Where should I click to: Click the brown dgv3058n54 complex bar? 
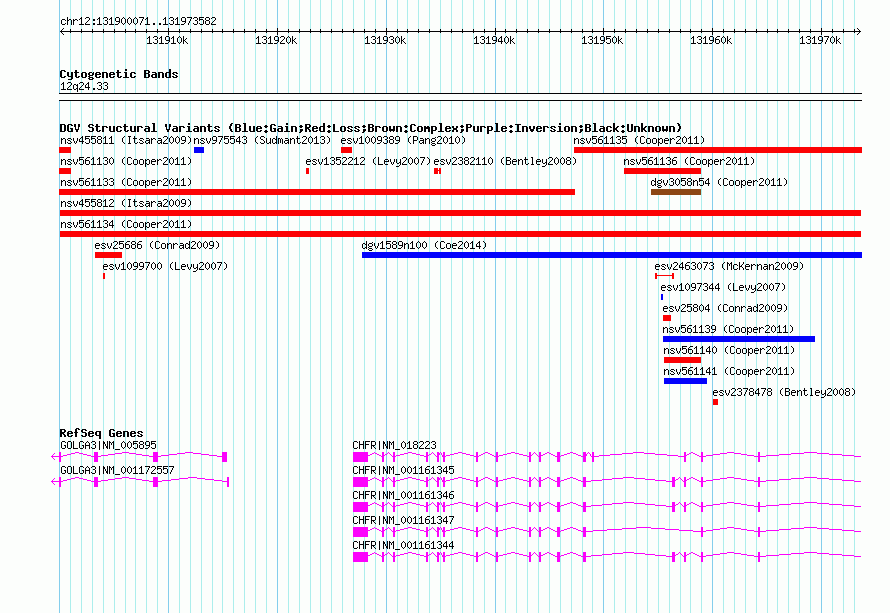(675, 192)
